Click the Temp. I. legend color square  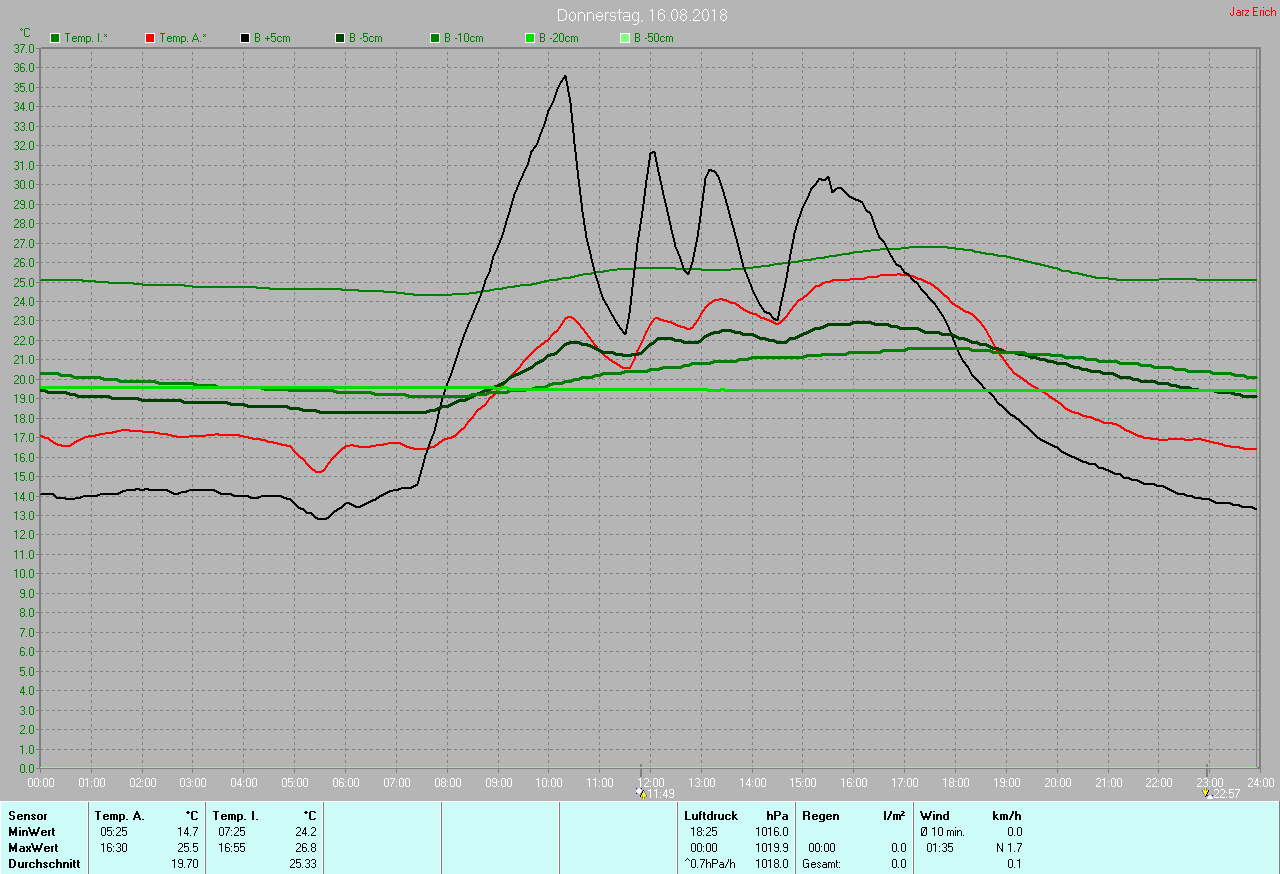click(55, 38)
